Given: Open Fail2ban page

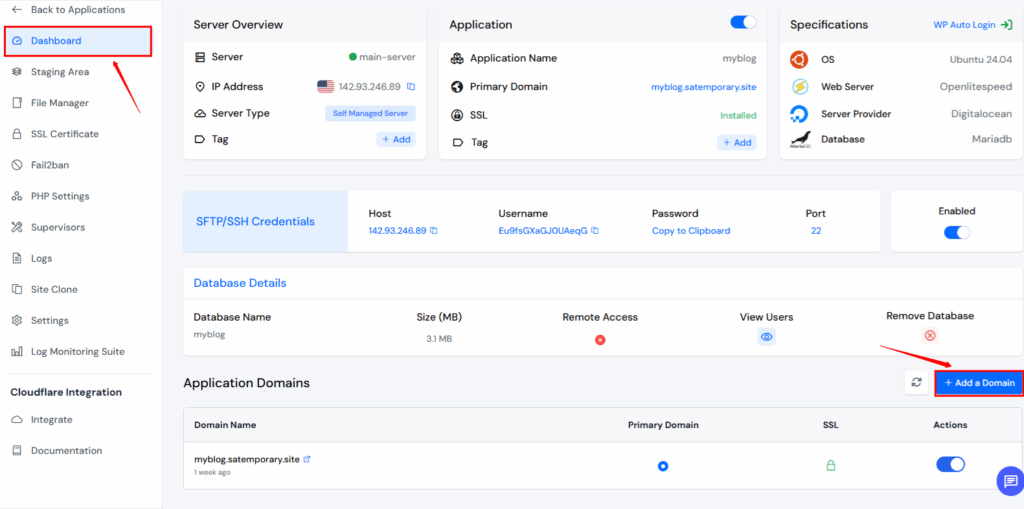Looking at the screenshot, I should click(50, 165).
